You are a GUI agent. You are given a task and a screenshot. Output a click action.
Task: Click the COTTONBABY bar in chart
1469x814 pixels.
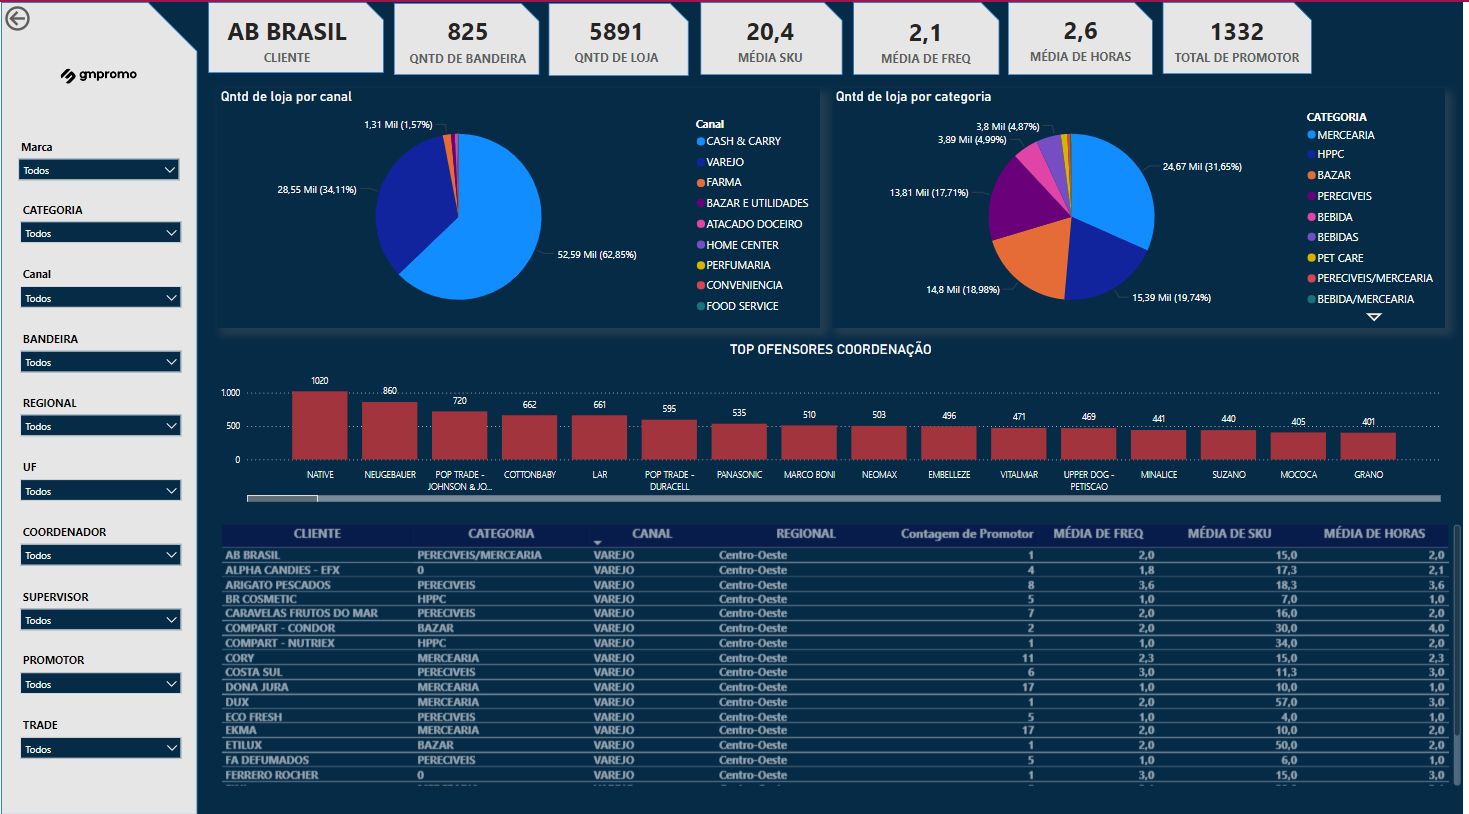coord(530,438)
